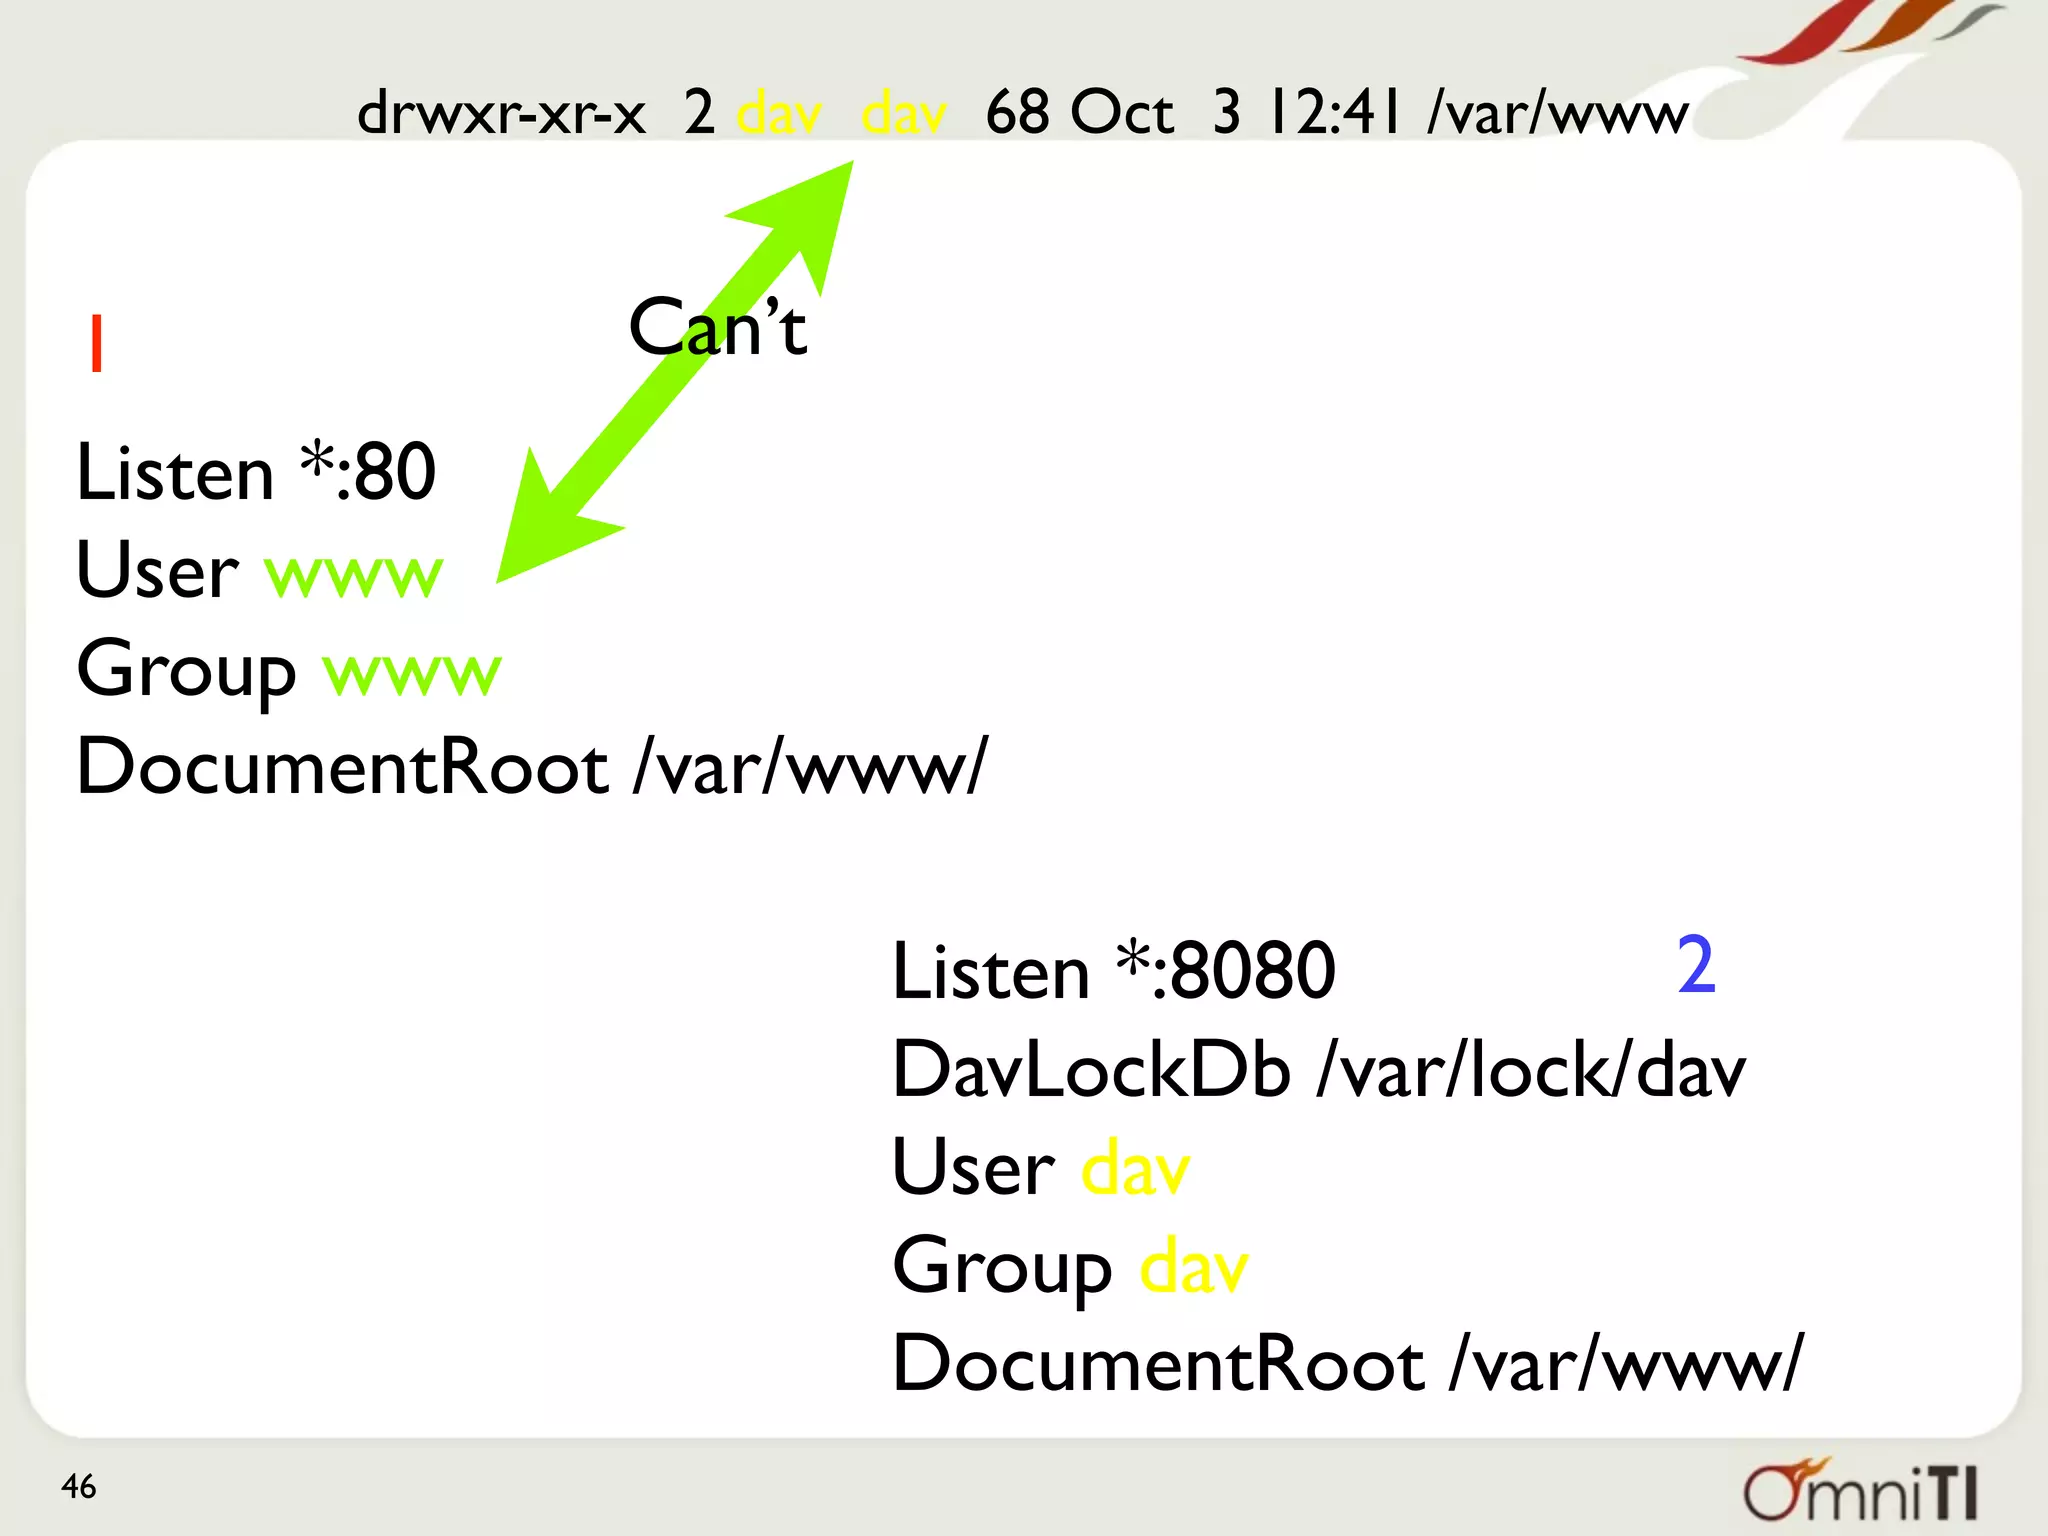Click the 'Can't' label
2048x1536 pixels.
pyautogui.click(x=717, y=327)
